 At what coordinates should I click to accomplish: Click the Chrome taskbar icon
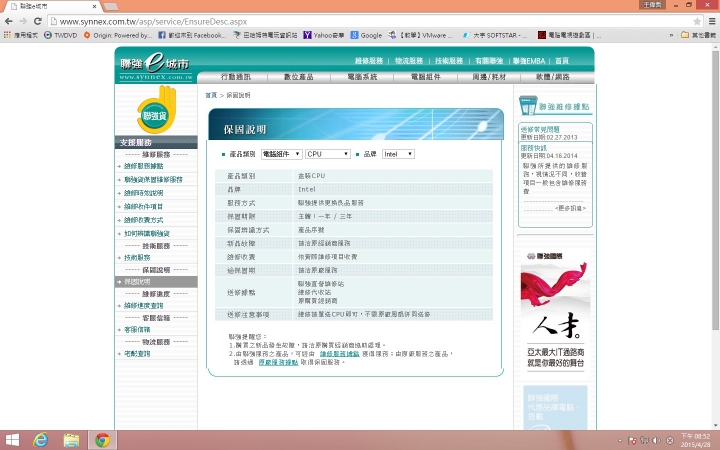pos(102,440)
